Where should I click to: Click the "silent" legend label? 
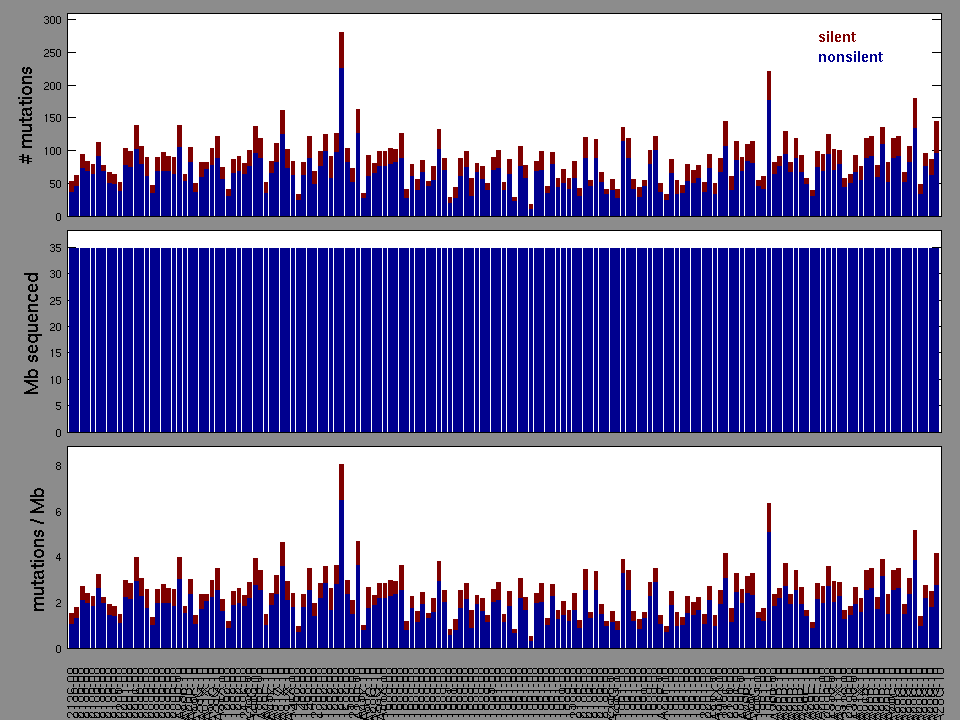pyautogui.click(x=837, y=37)
